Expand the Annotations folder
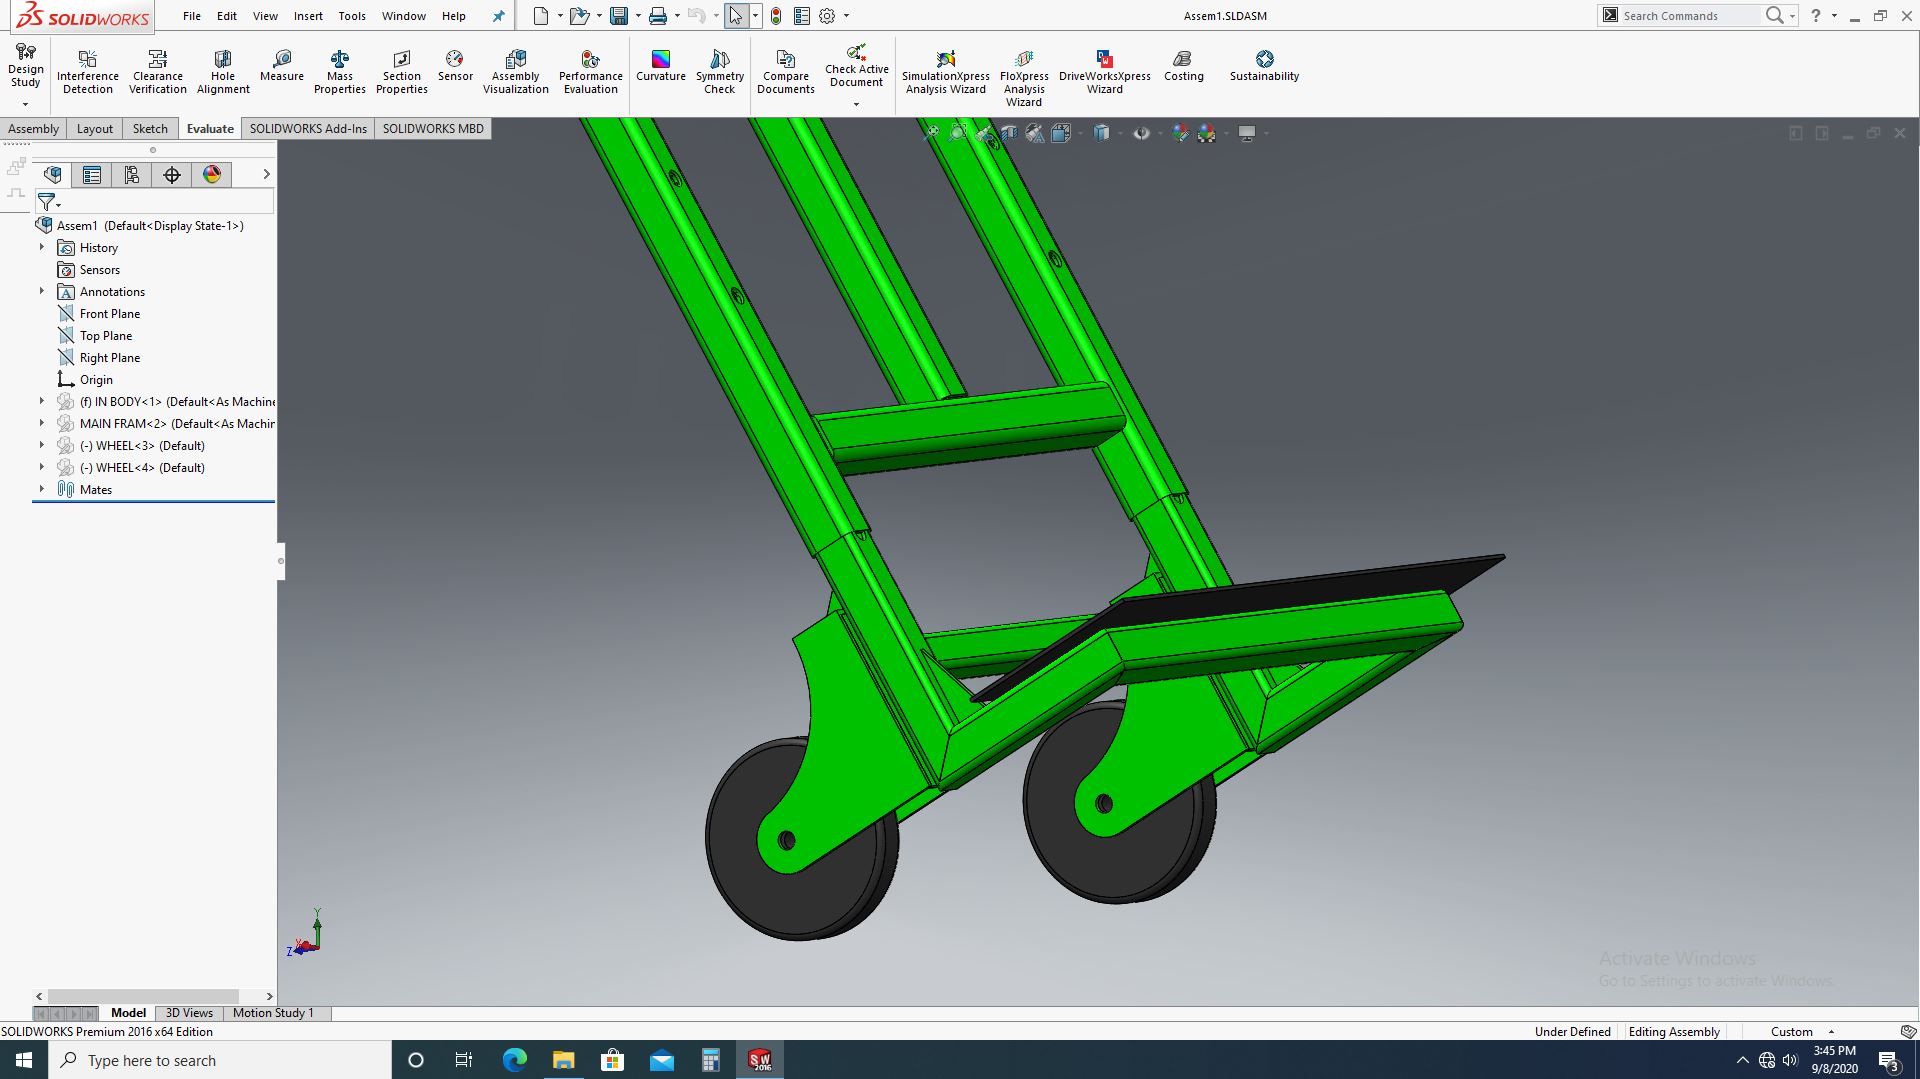The image size is (1920, 1079). pyautogui.click(x=42, y=291)
